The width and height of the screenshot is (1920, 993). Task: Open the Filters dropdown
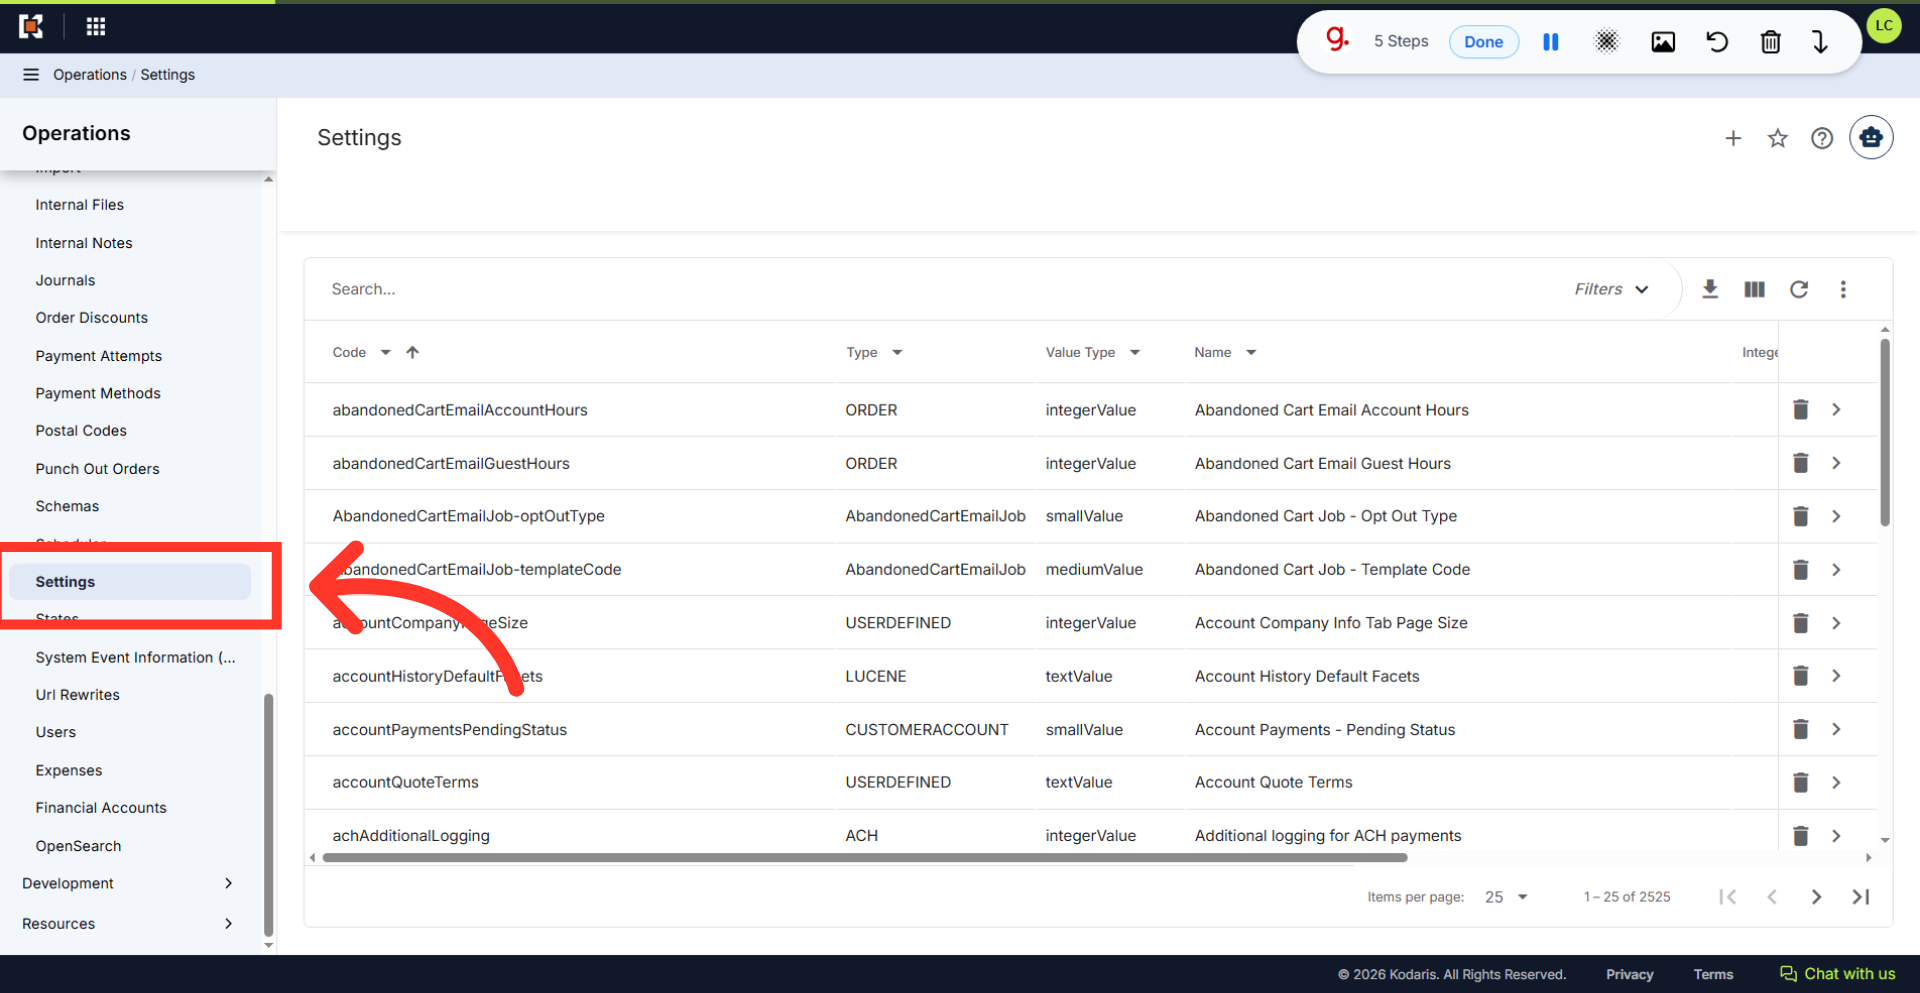(1611, 289)
